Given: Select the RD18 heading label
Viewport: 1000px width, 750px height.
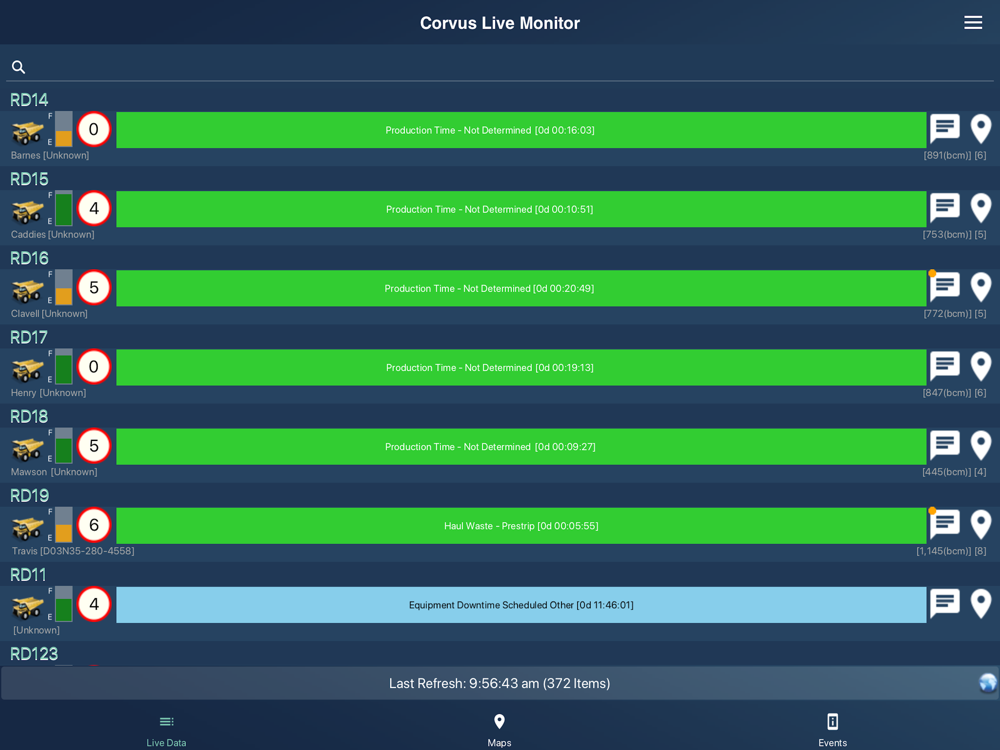Looking at the screenshot, I should click(x=29, y=416).
